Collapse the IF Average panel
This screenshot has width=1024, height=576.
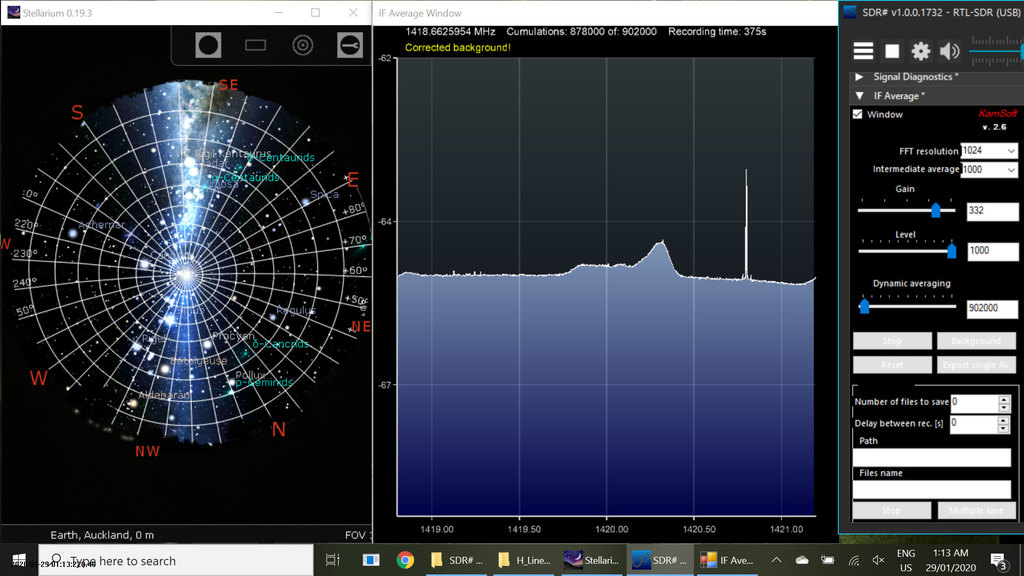[x=859, y=96]
